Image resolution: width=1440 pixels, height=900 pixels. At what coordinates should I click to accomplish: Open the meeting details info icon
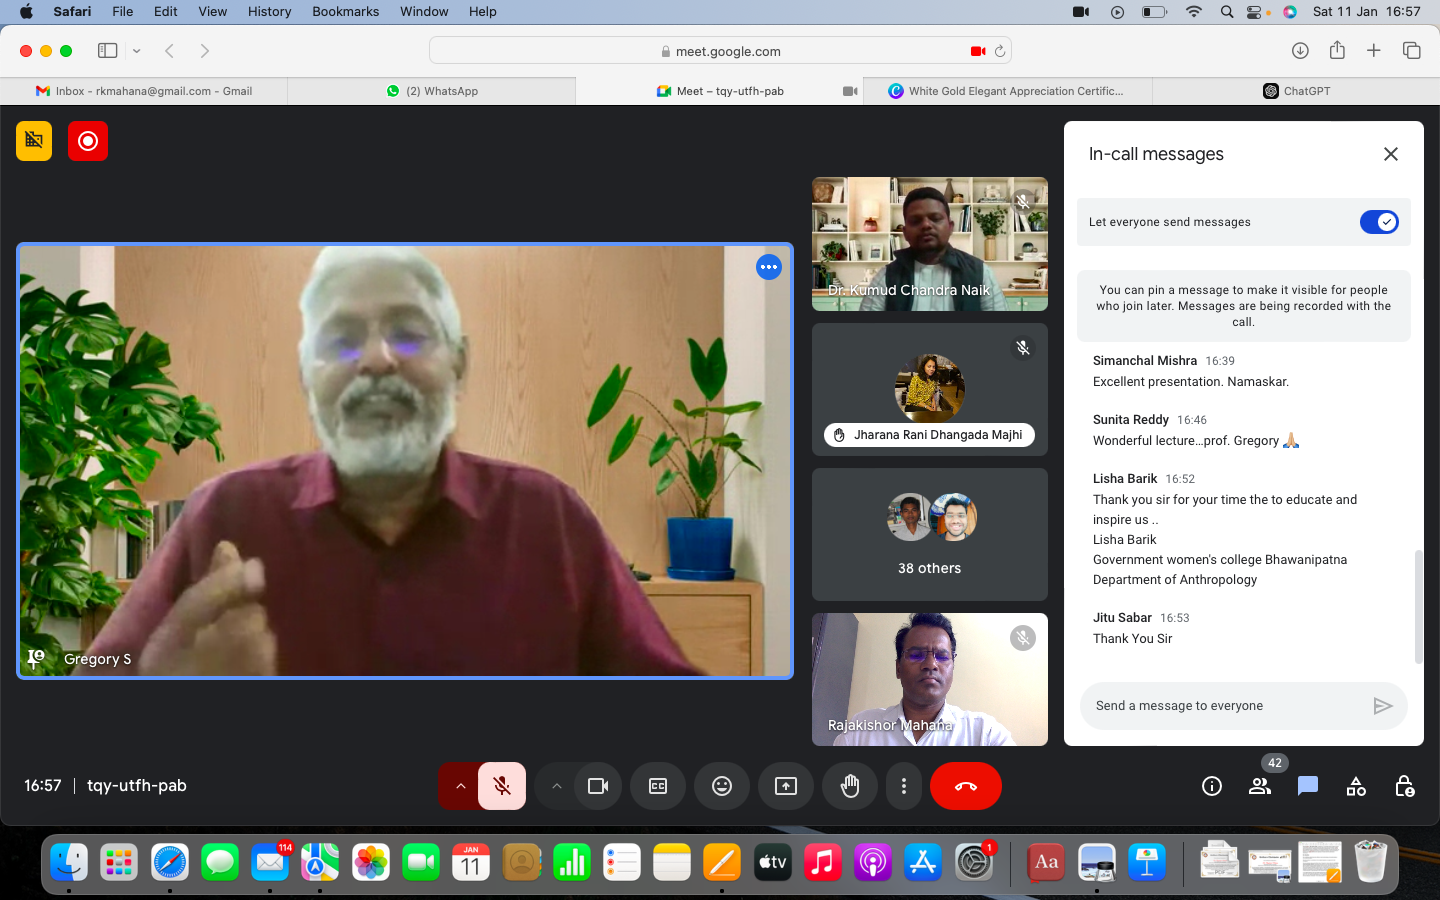pos(1212,786)
